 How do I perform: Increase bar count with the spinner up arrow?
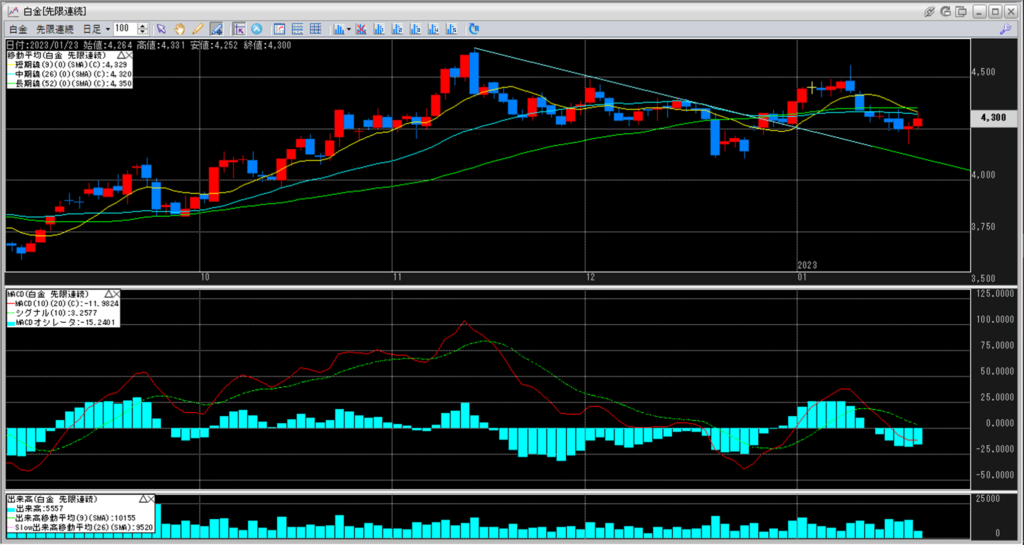coord(144,26)
